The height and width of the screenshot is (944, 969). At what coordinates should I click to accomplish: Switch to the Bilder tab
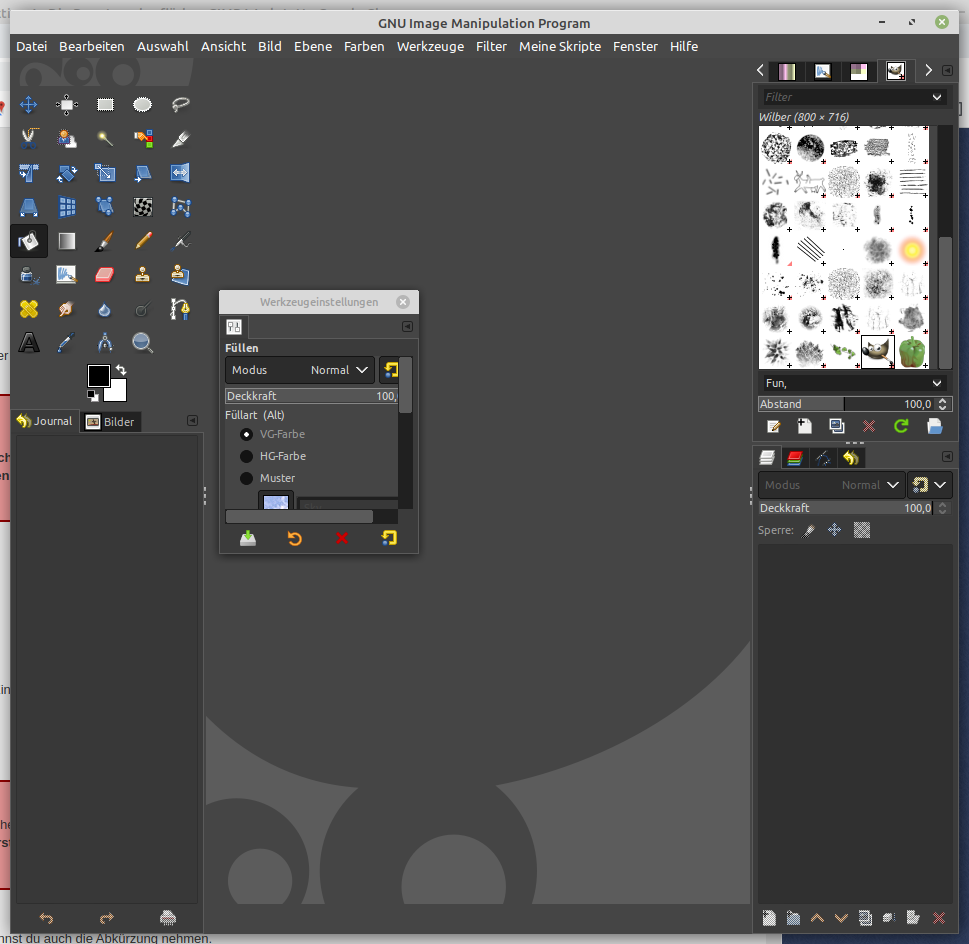(110, 421)
